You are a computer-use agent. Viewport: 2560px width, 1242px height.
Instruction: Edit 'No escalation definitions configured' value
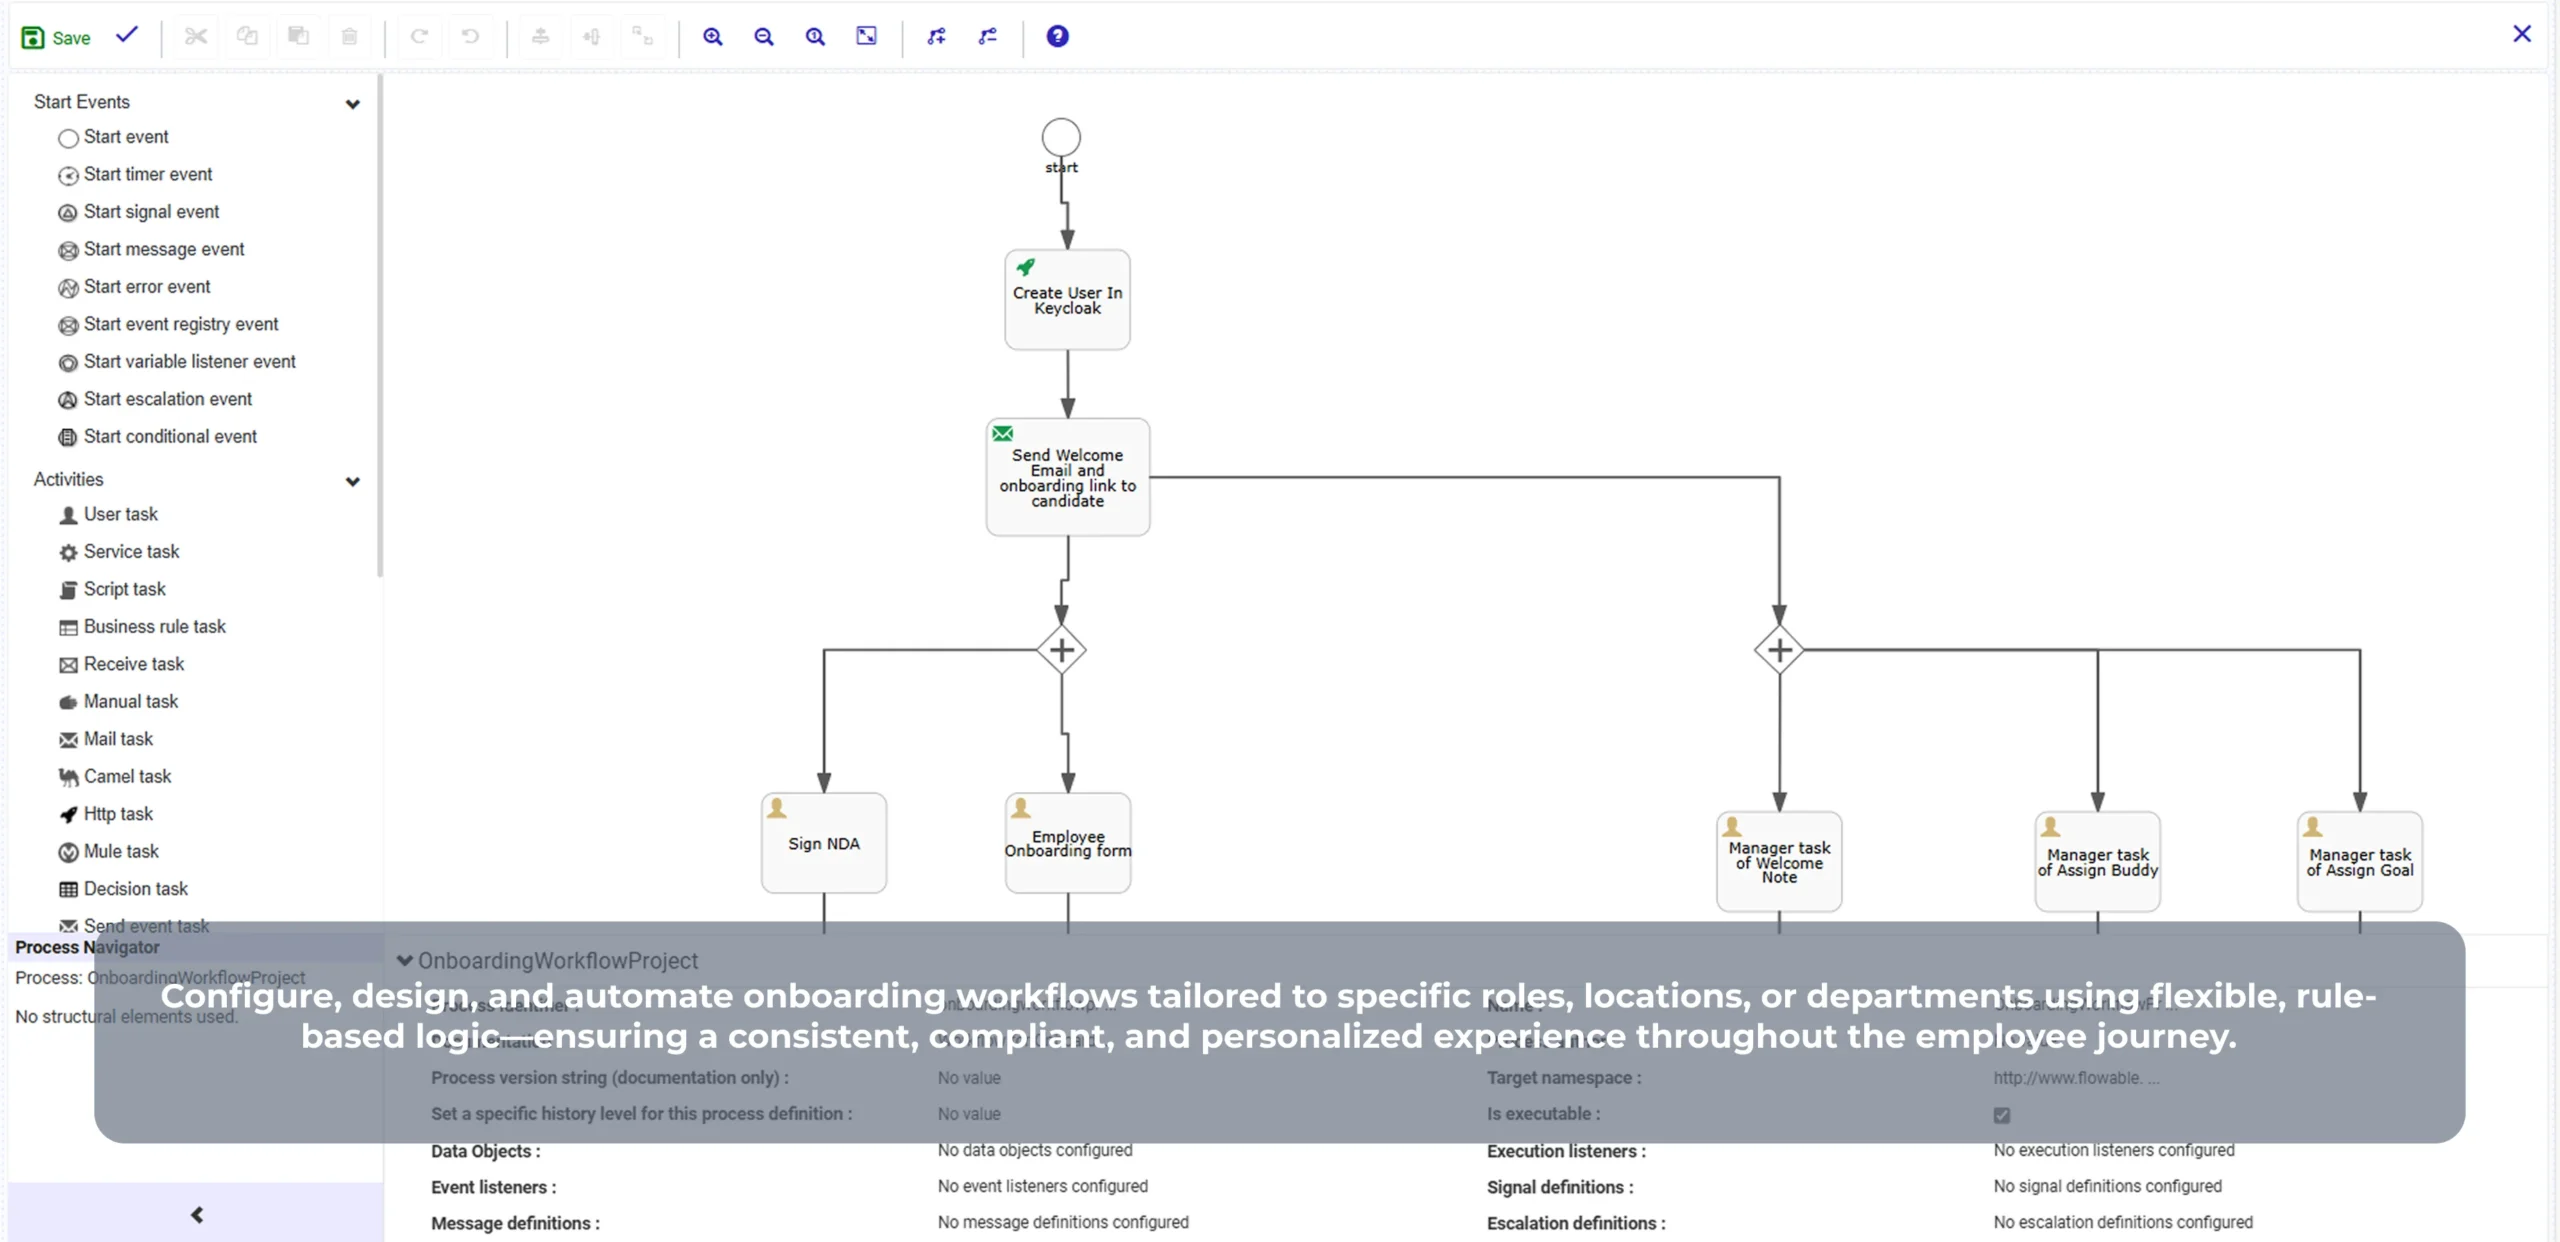(x=2123, y=1222)
